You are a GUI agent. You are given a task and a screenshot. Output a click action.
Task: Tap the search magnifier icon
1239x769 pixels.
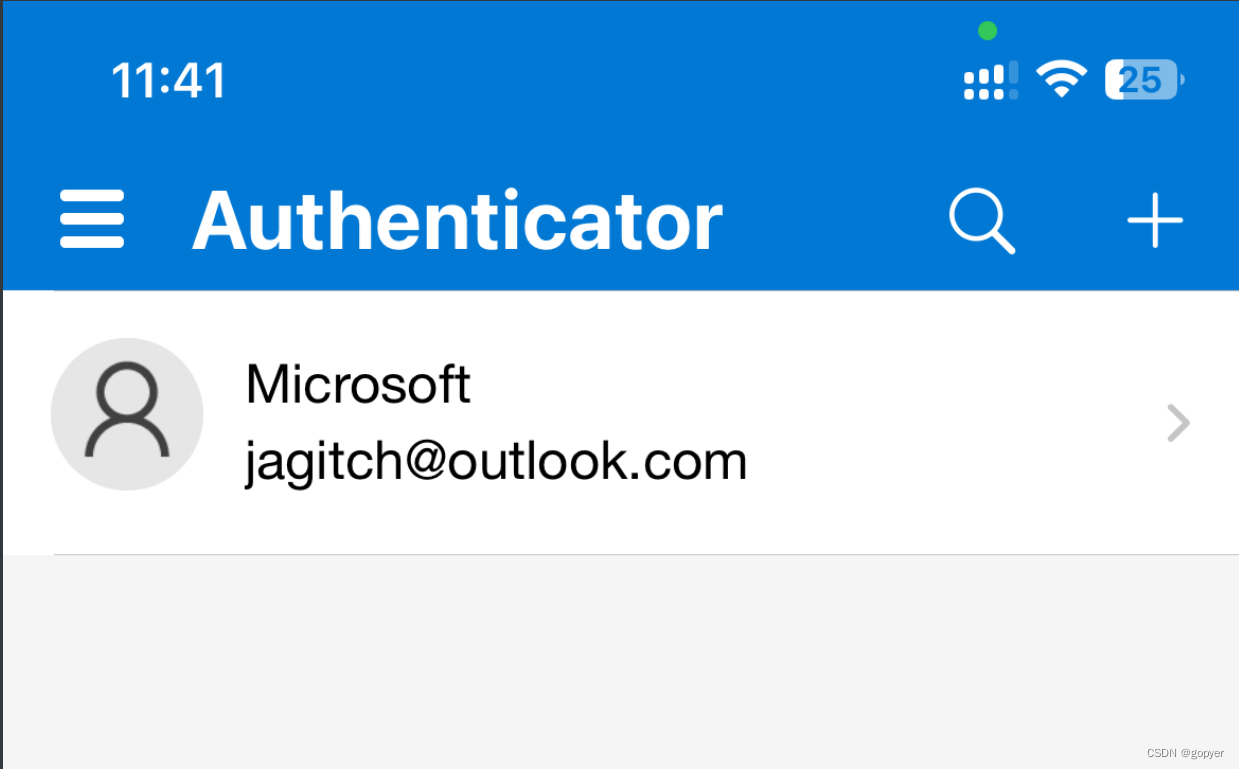tap(982, 221)
